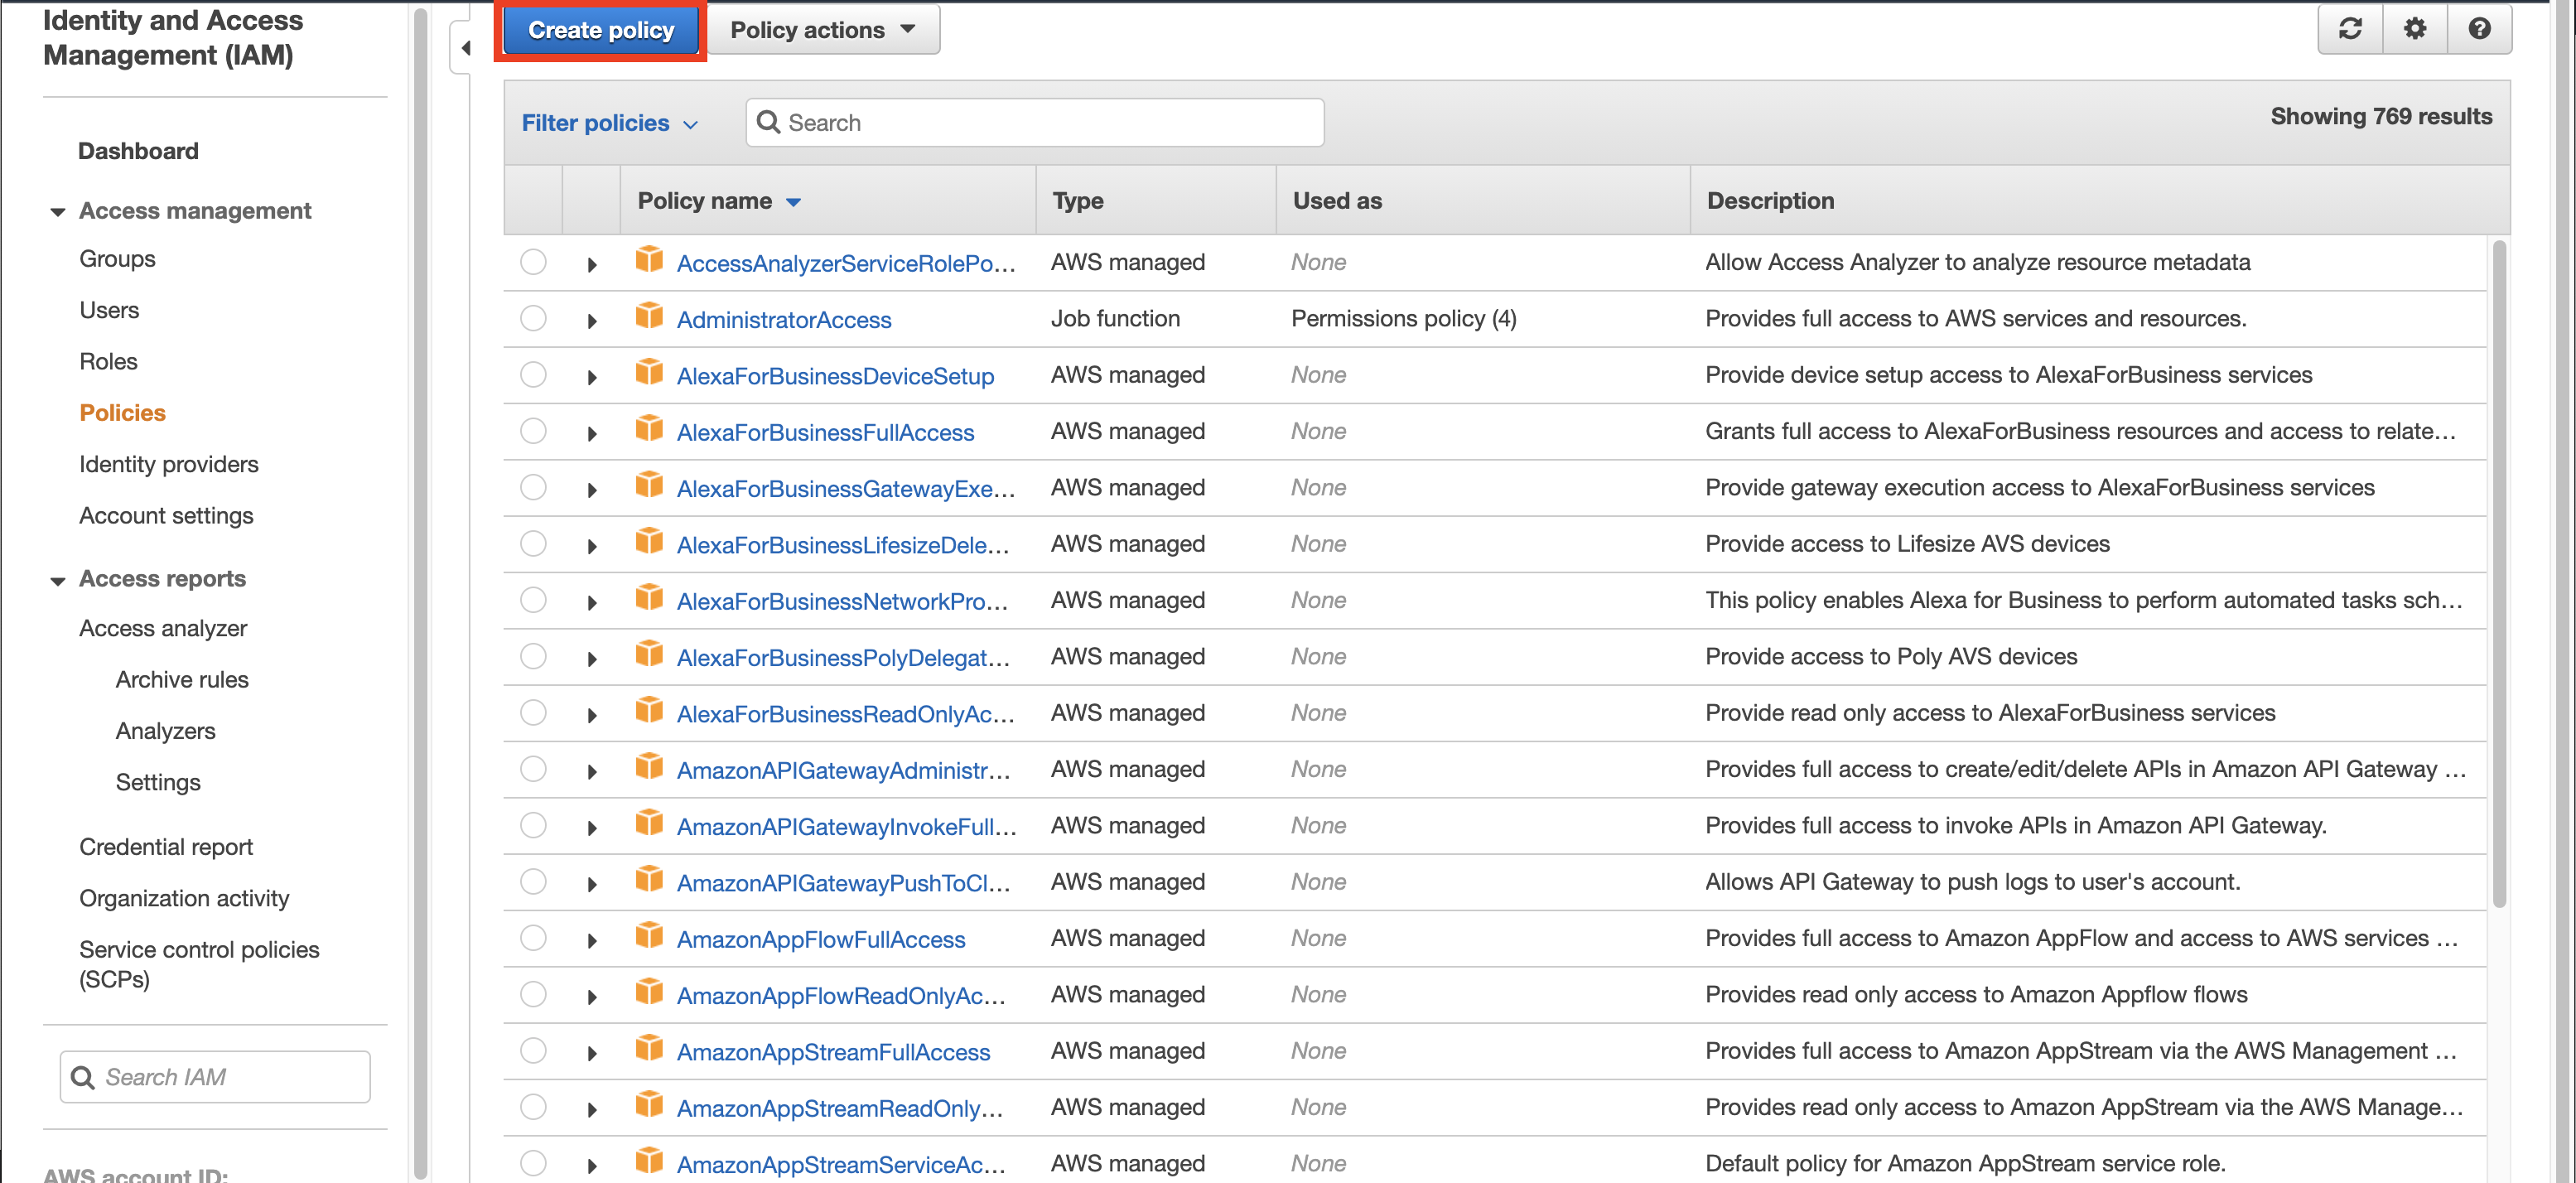Open the settings gear icon
The width and height of the screenshot is (2576, 1183).
[x=2414, y=29]
